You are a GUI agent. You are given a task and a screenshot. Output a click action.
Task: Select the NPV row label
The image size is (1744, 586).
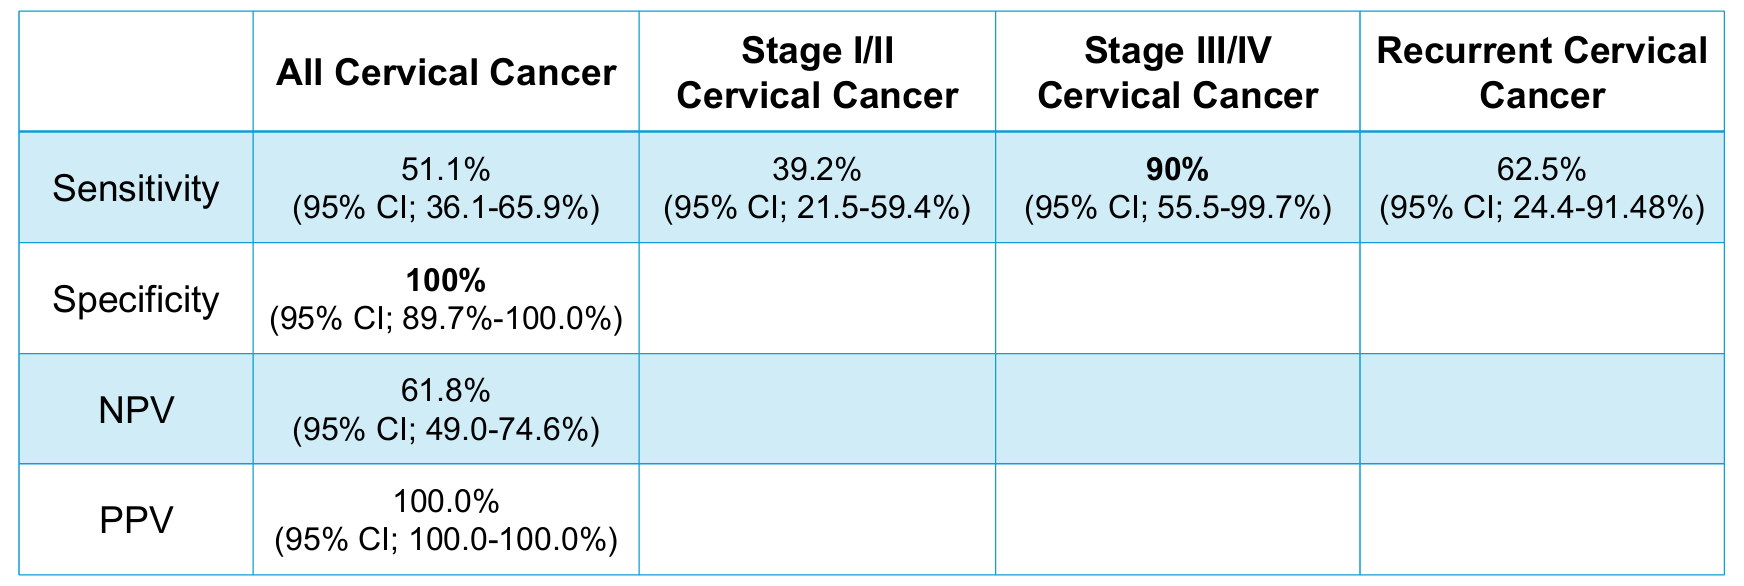pyautogui.click(x=136, y=410)
